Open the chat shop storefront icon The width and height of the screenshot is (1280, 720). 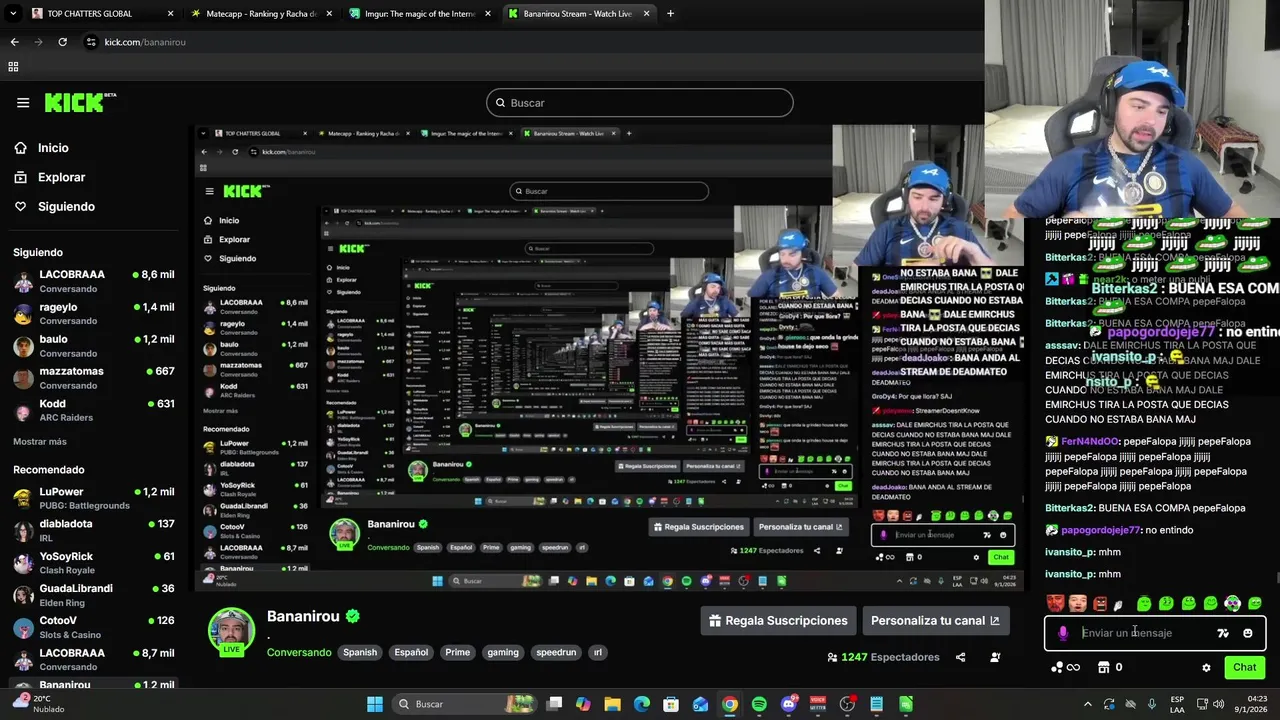pos(1104,667)
